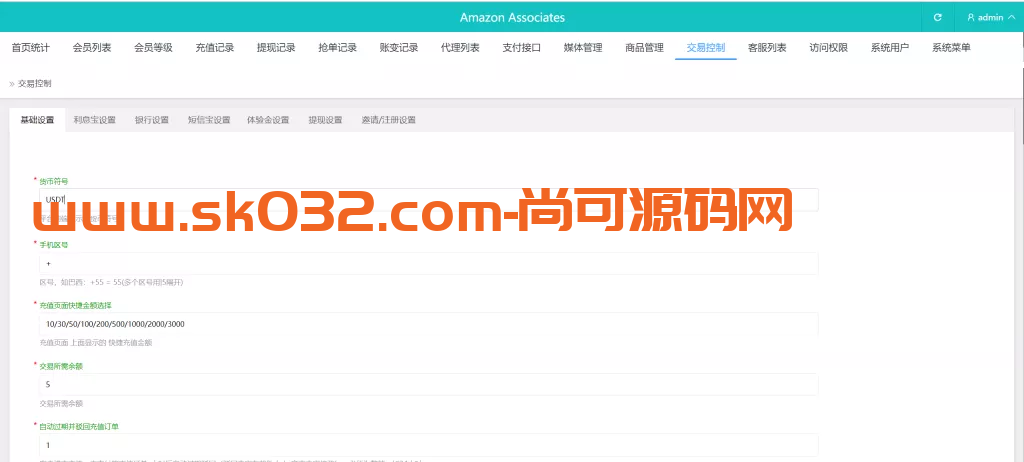Go to 访问权限 page
1024x462 pixels.
pyautogui.click(x=829, y=48)
